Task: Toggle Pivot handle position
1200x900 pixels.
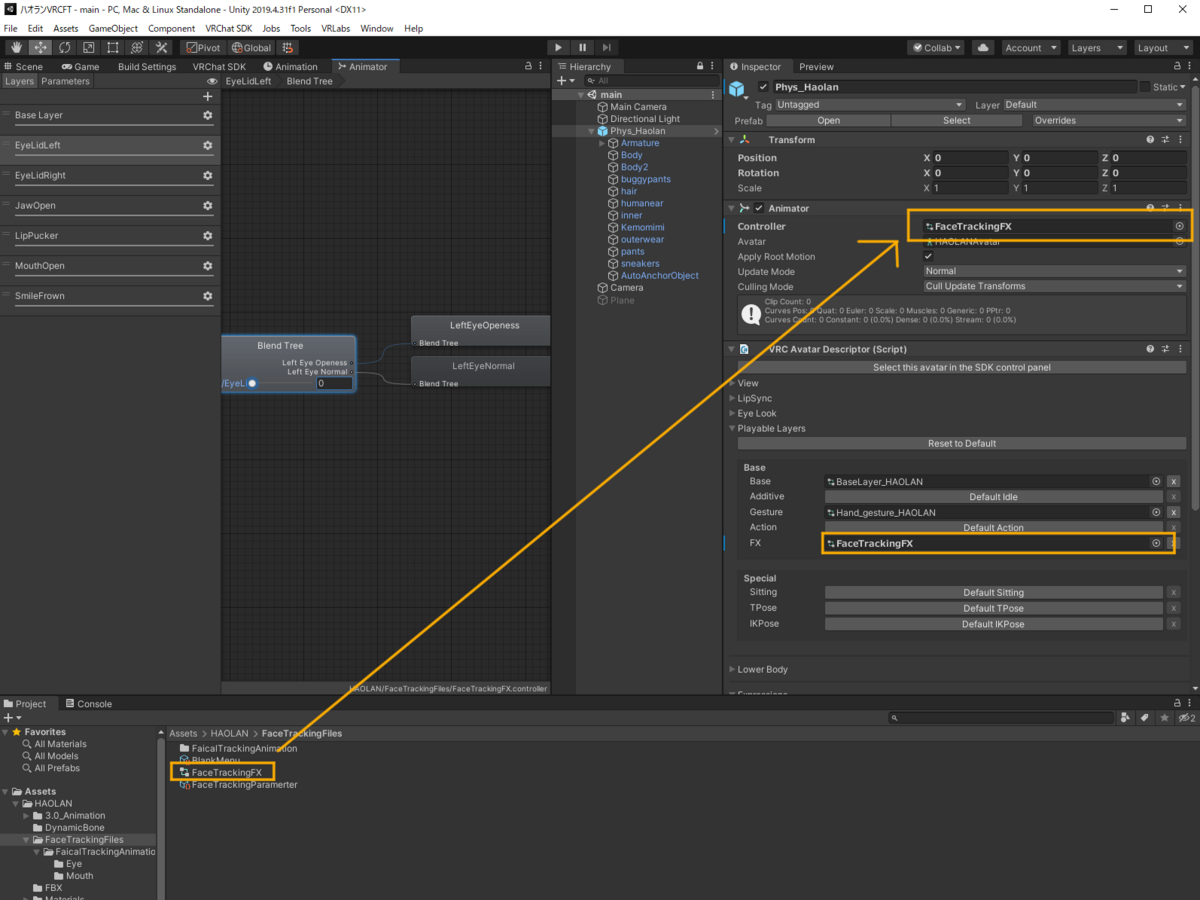Action: tap(204, 47)
